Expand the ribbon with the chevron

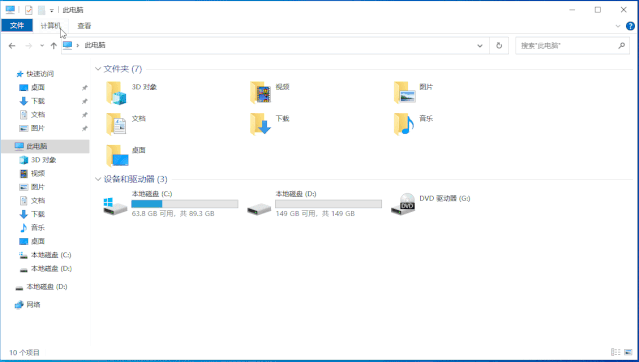tap(618, 26)
